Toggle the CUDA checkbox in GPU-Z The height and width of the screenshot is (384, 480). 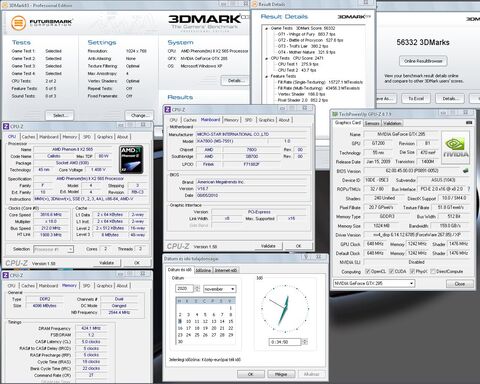pos(391,271)
